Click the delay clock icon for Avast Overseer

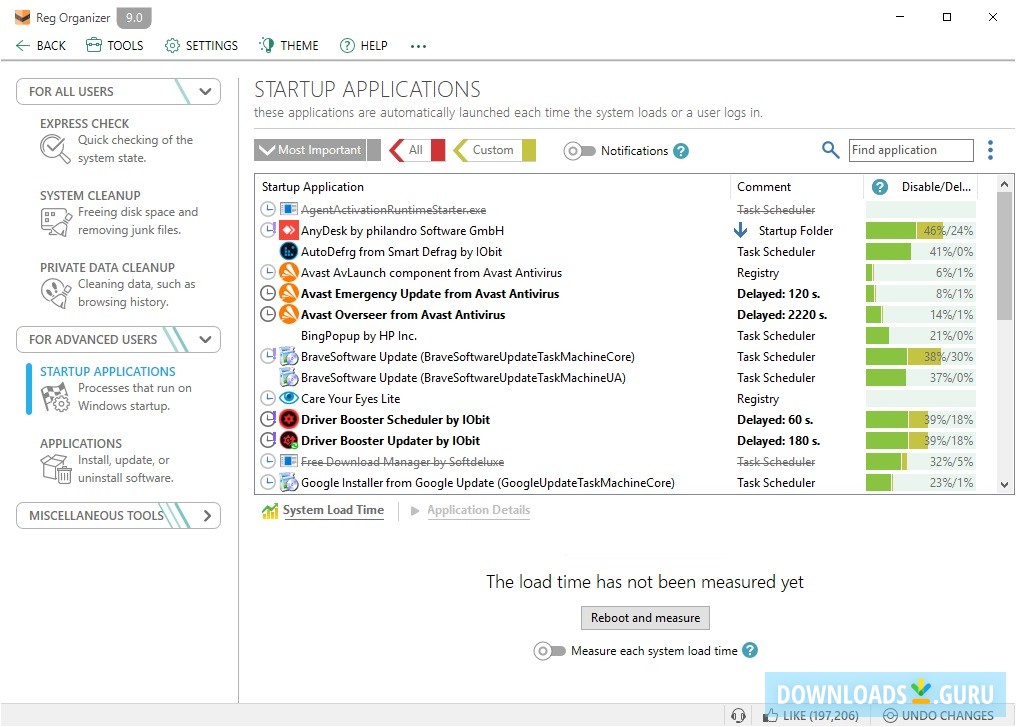tap(268, 314)
